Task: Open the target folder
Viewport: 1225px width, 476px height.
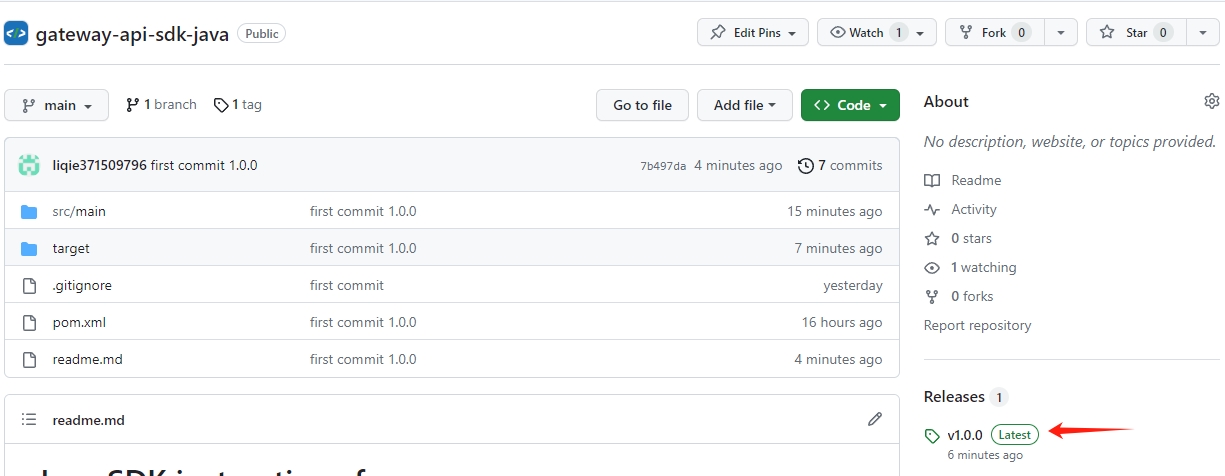Action: [x=71, y=248]
